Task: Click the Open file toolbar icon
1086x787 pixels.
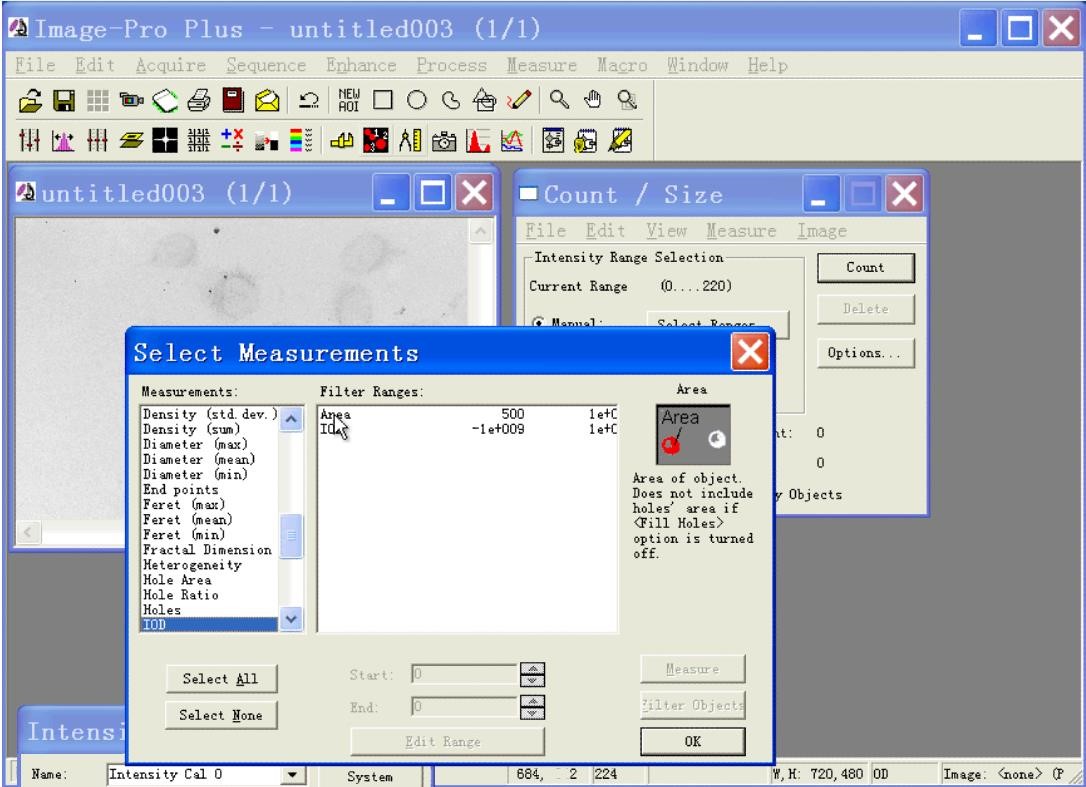Action: click(30, 101)
